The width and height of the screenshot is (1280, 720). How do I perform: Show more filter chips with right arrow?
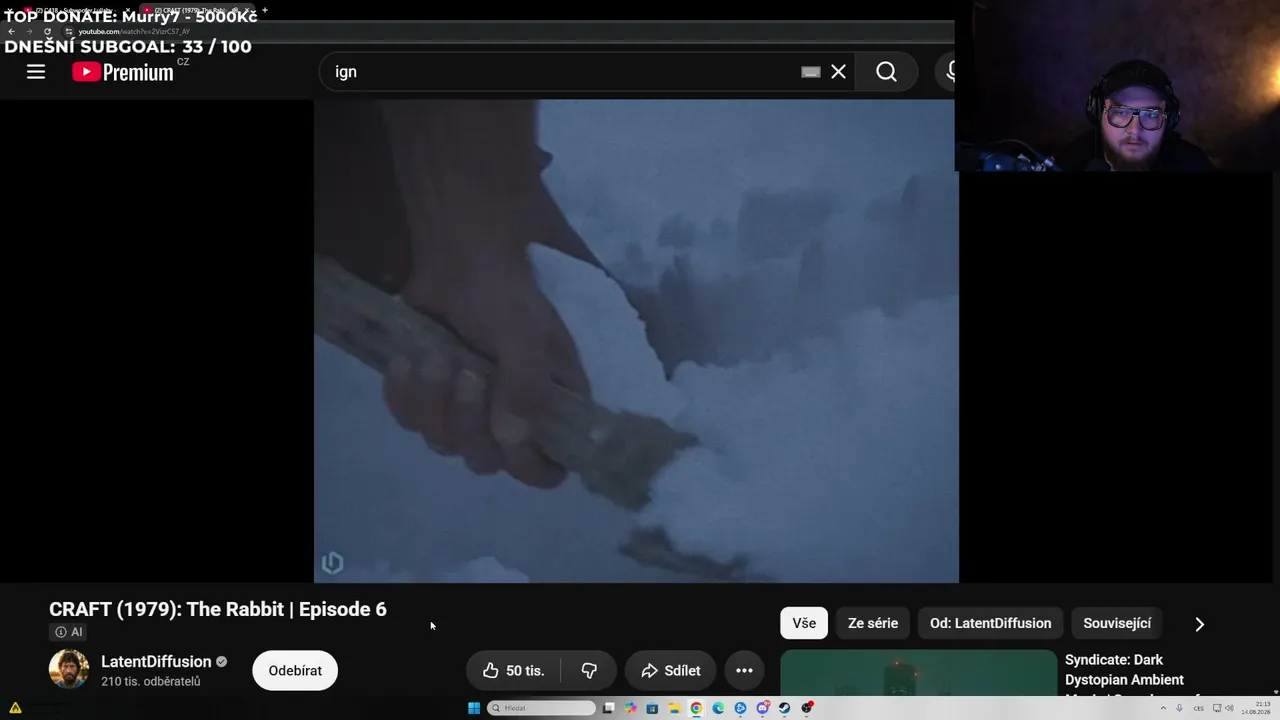tap(1200, 624)
